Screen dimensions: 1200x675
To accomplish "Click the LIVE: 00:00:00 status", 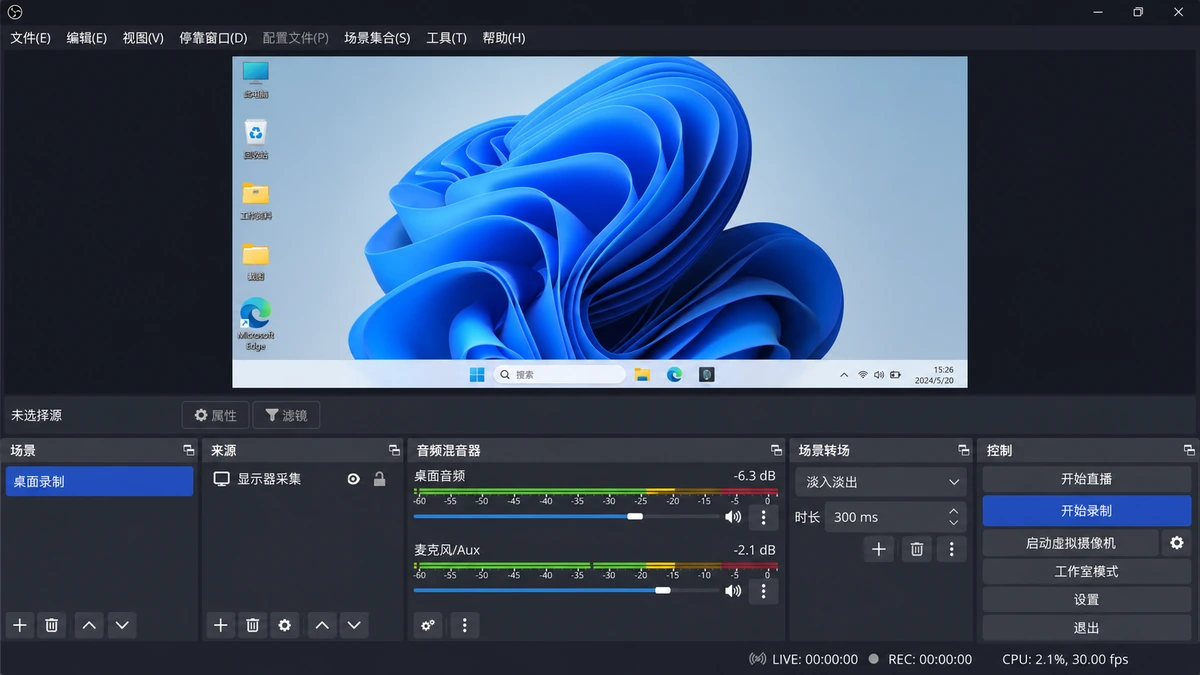I will point(815,659).
